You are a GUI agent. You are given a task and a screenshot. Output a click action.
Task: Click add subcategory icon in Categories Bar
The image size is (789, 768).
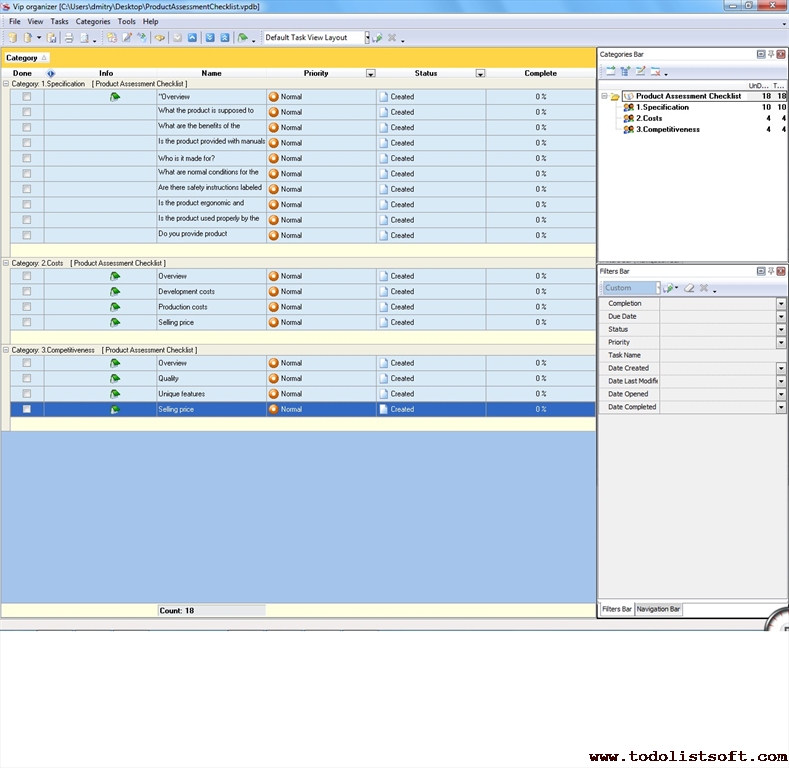pos(625,72)
